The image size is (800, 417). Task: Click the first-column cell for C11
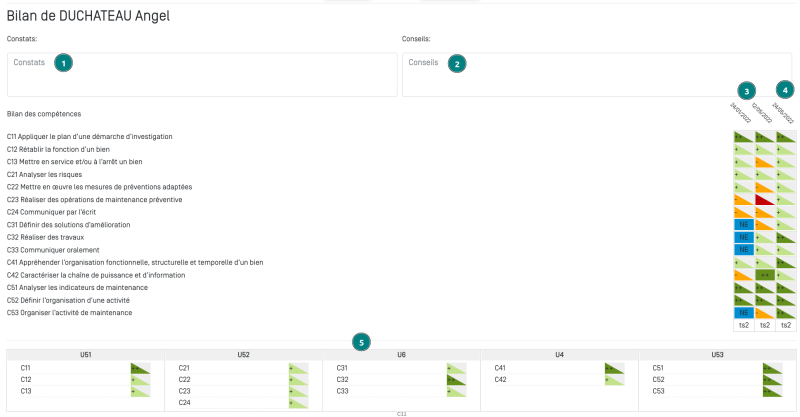pos(743,136)
